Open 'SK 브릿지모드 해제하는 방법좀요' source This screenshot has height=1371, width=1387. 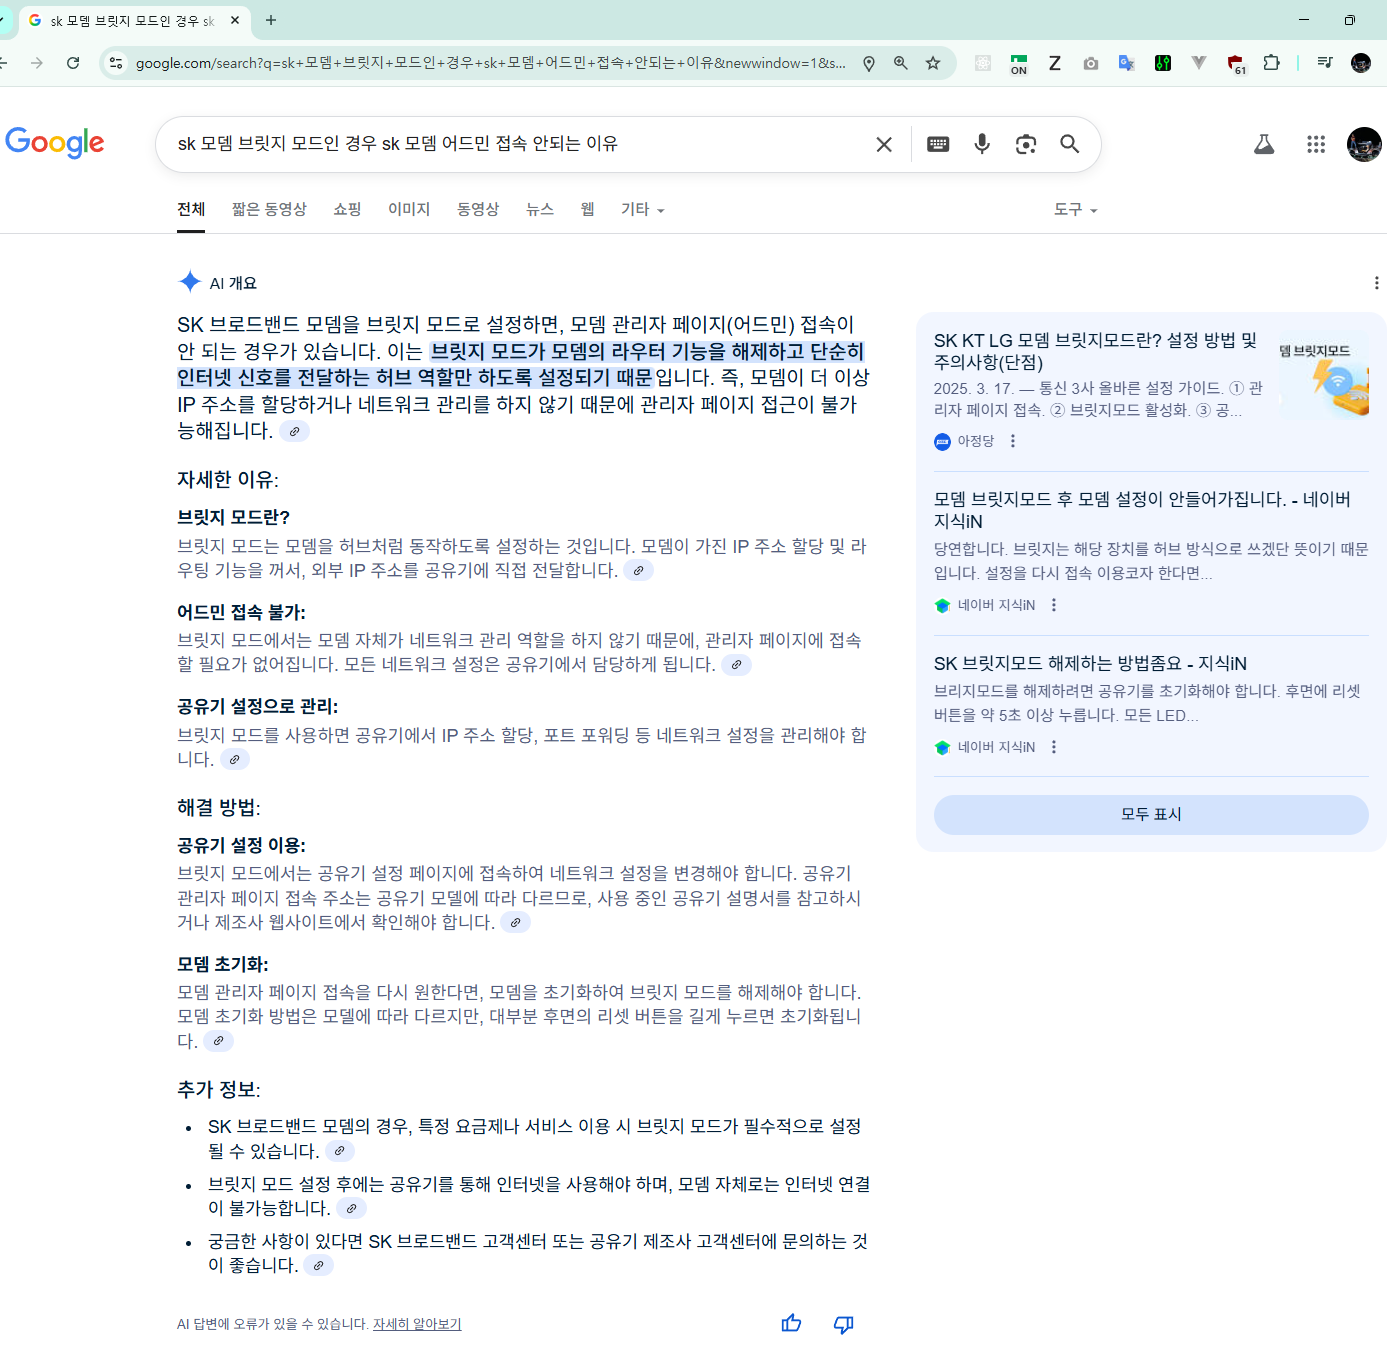1090,663
